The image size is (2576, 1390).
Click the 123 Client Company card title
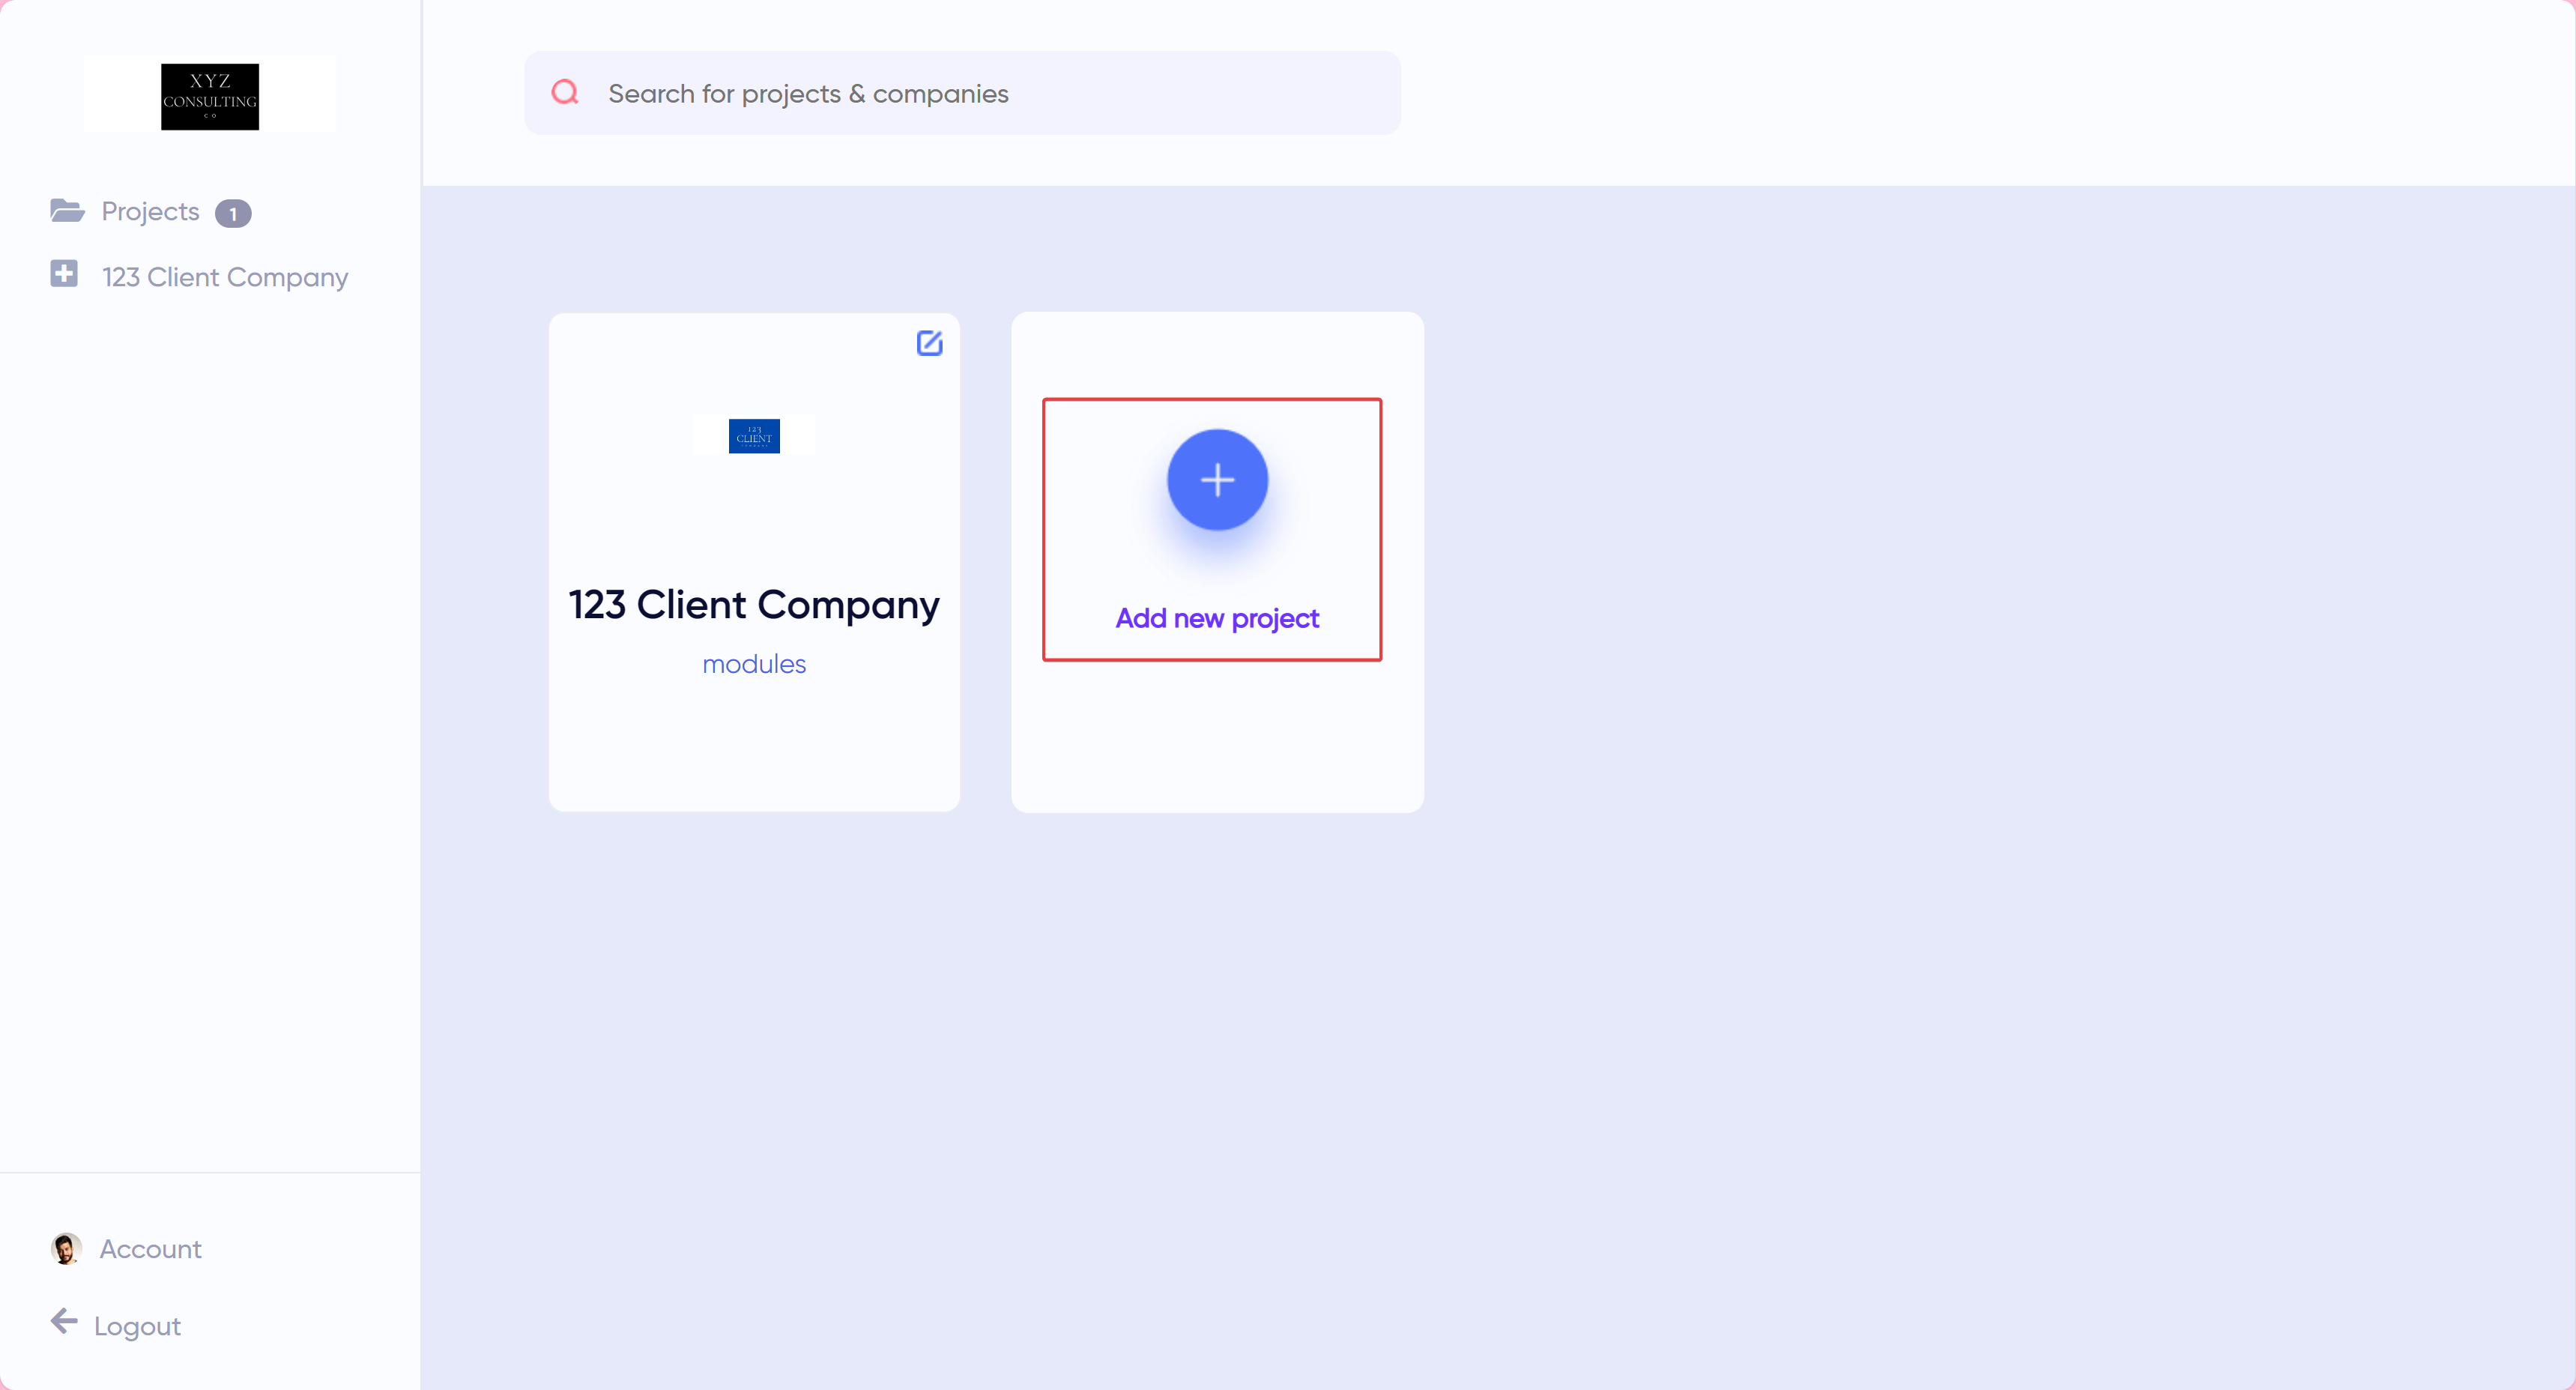pyautogui.click(x=754, y=605)
